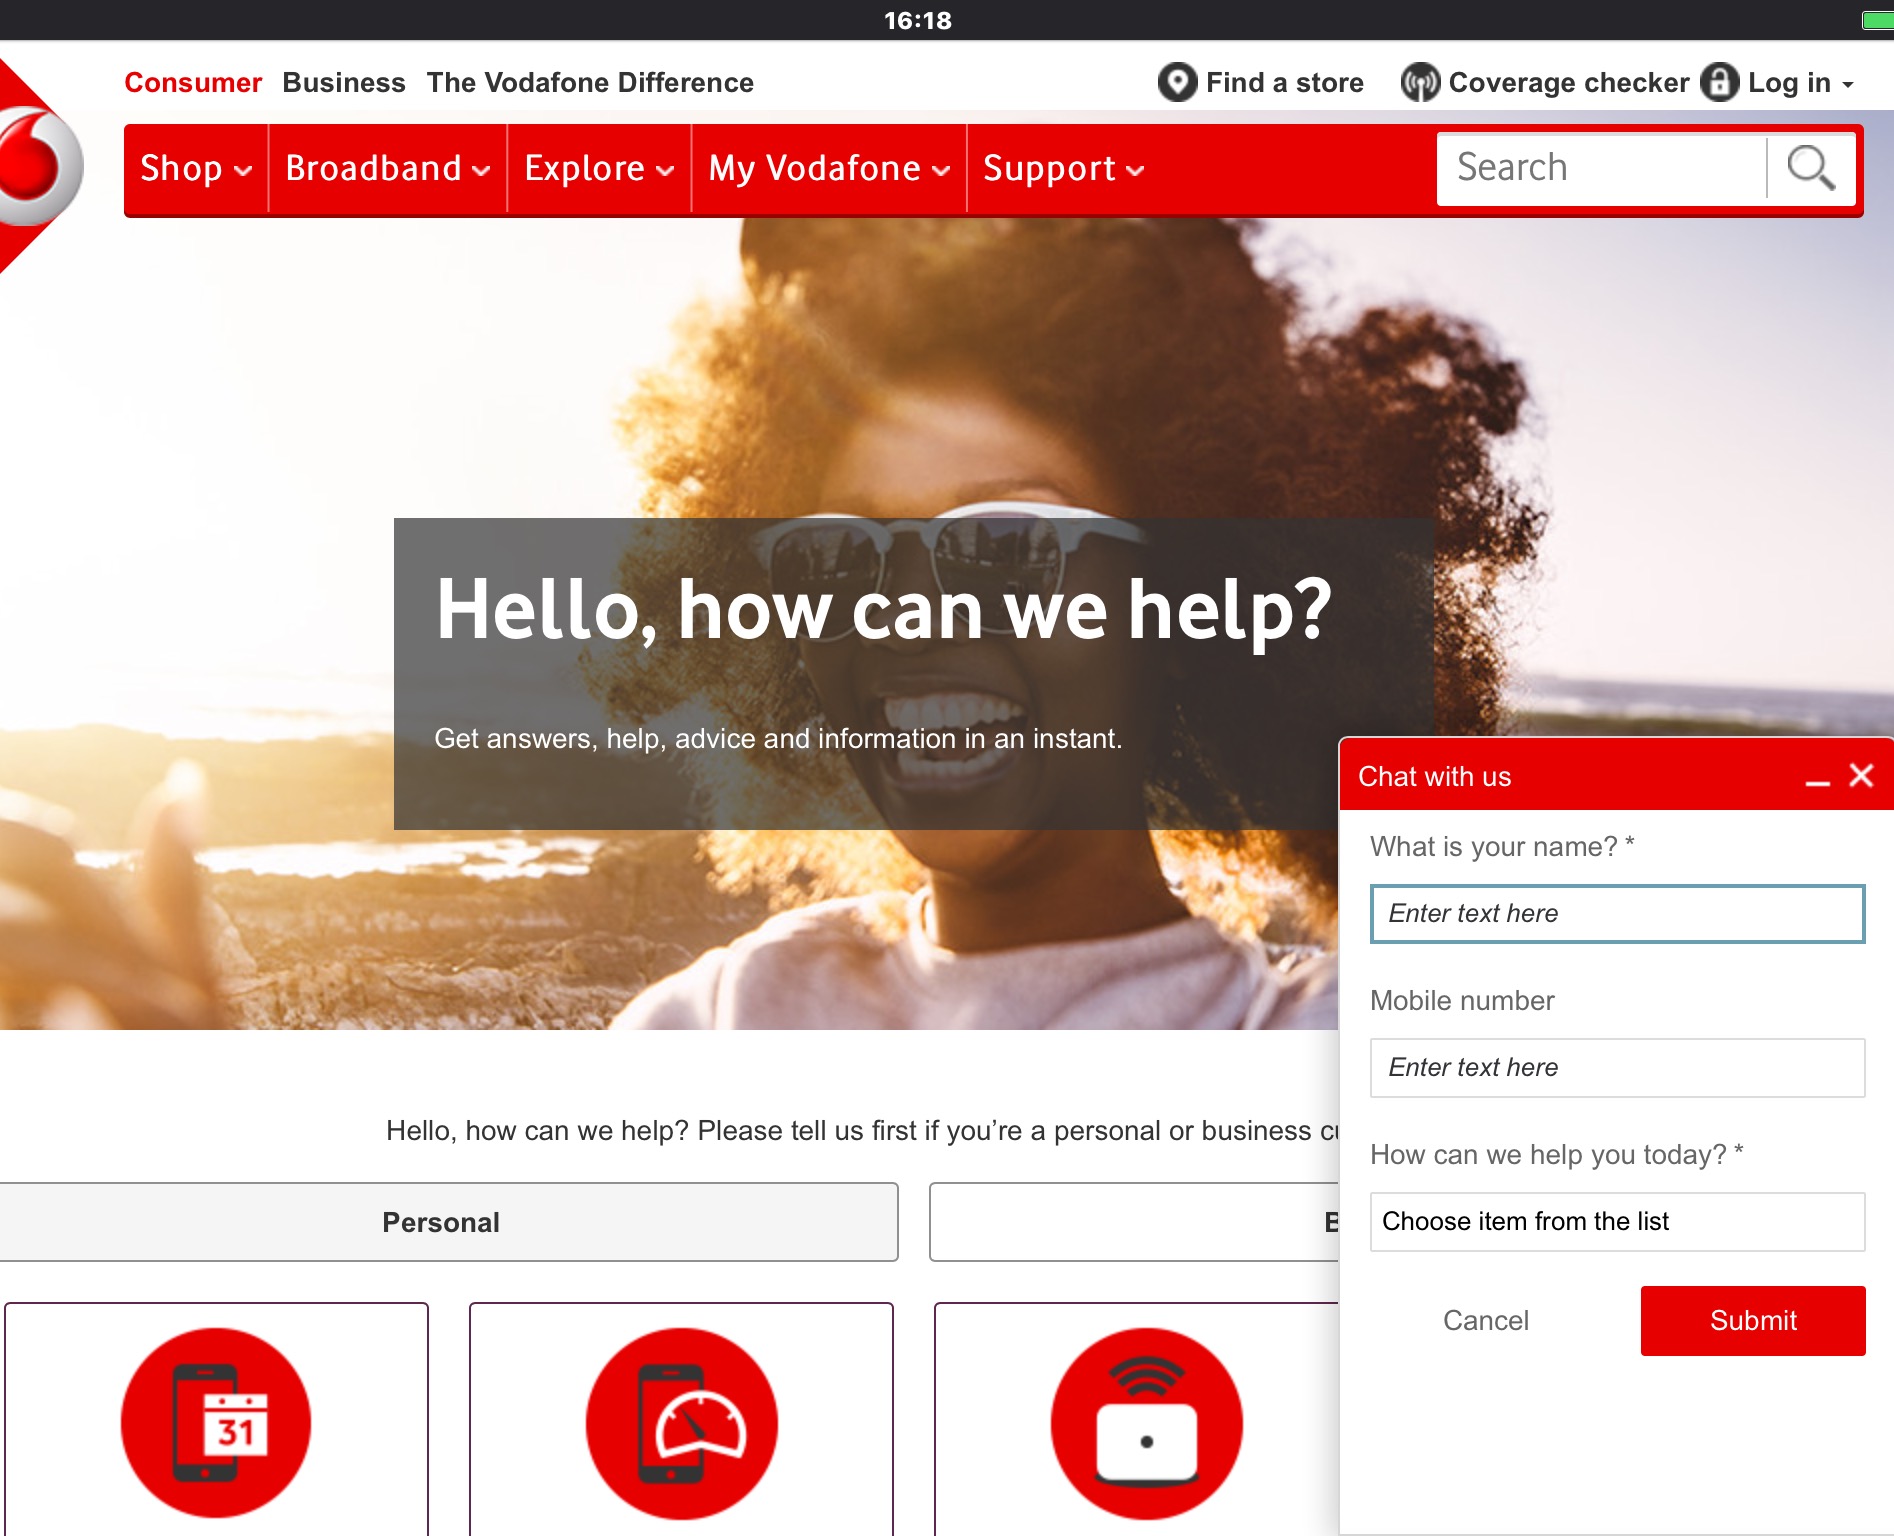The image size is (1894, 1536).
Task: Click the Coverage checker signal icon
Action: tap(1420, 82)
